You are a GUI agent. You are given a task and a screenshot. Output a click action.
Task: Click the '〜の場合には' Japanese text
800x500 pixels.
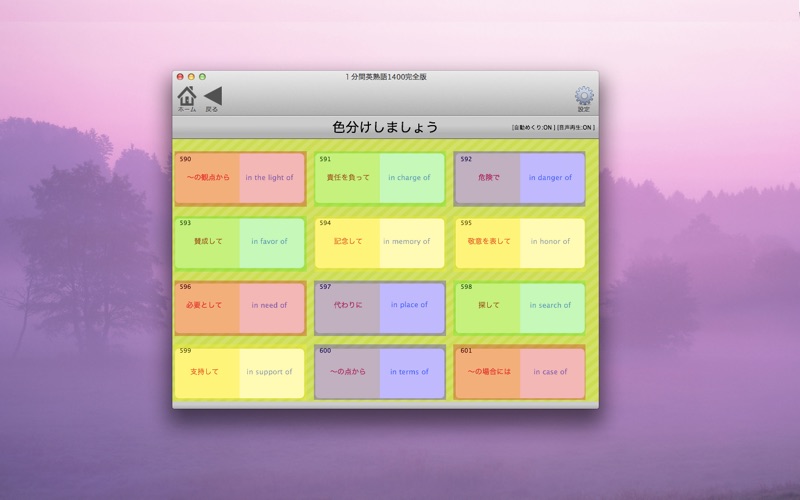[489, 372]
